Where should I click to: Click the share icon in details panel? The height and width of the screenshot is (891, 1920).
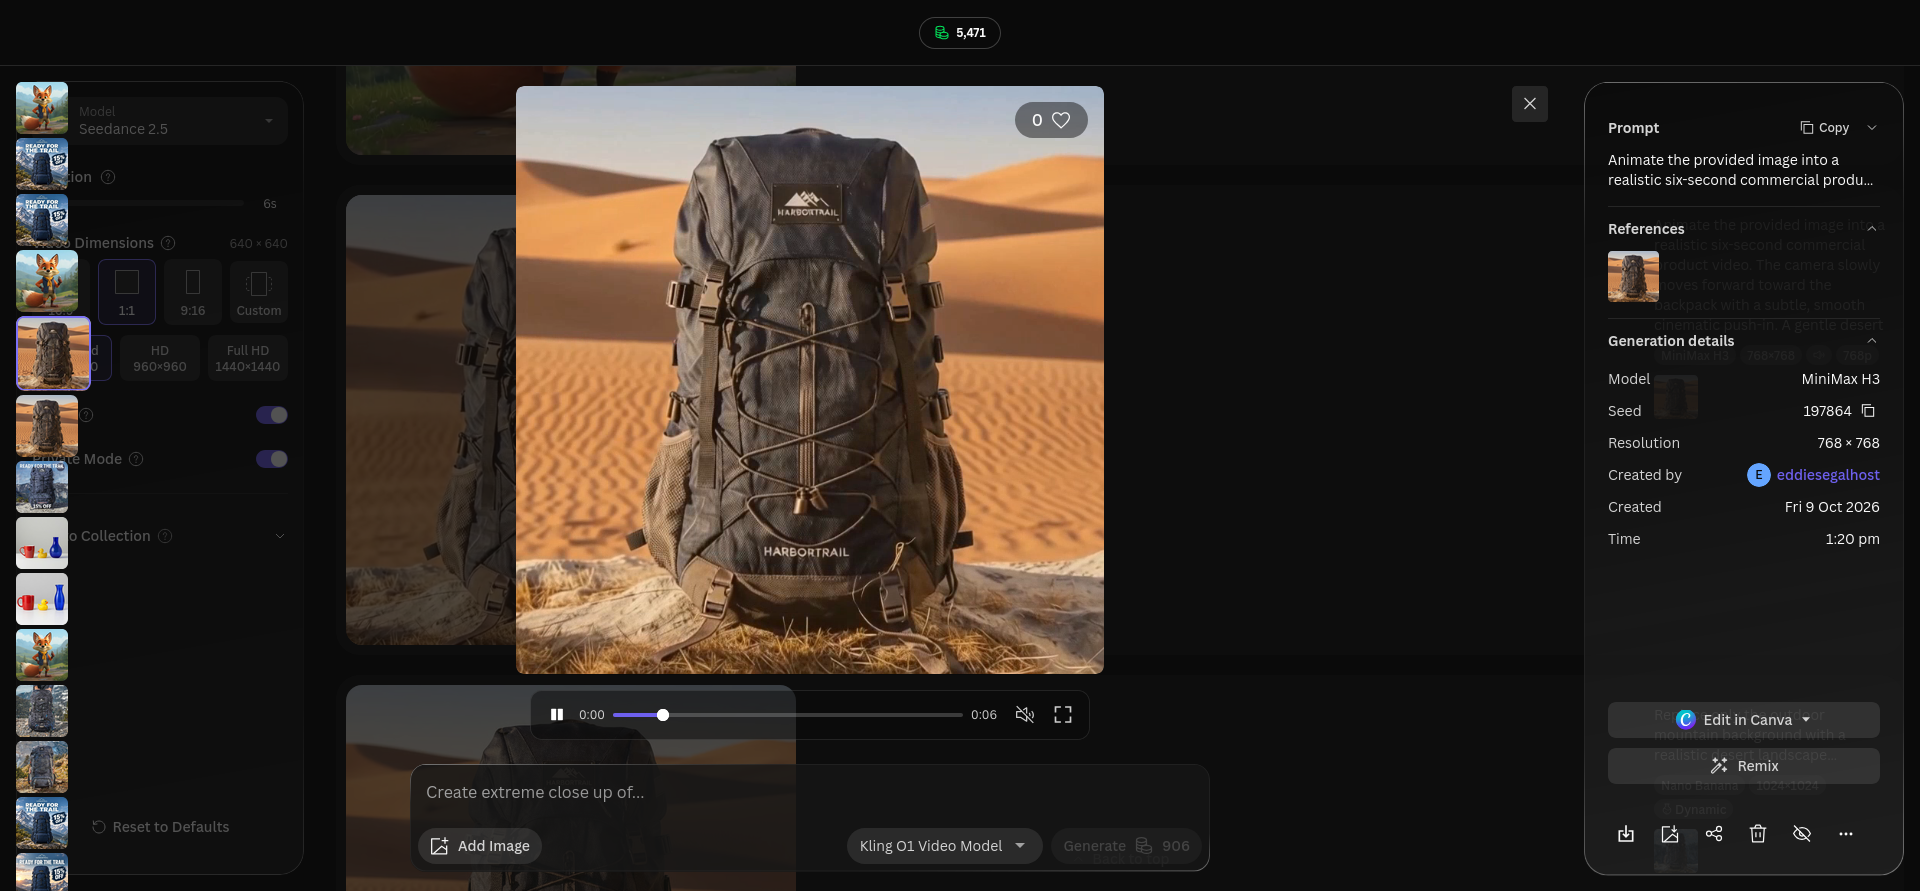point(1714,834)
